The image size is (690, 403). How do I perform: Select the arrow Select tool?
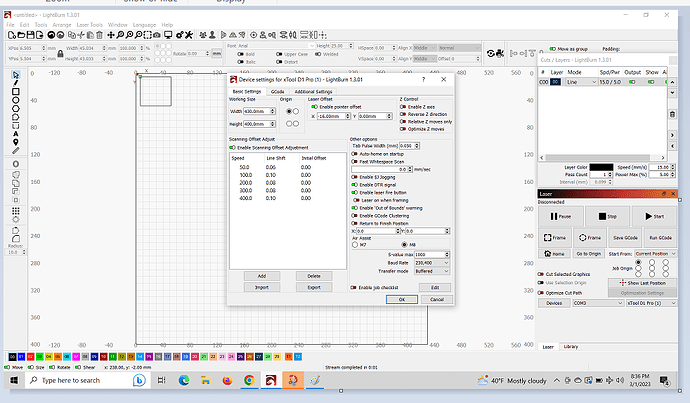pos(16,75)
